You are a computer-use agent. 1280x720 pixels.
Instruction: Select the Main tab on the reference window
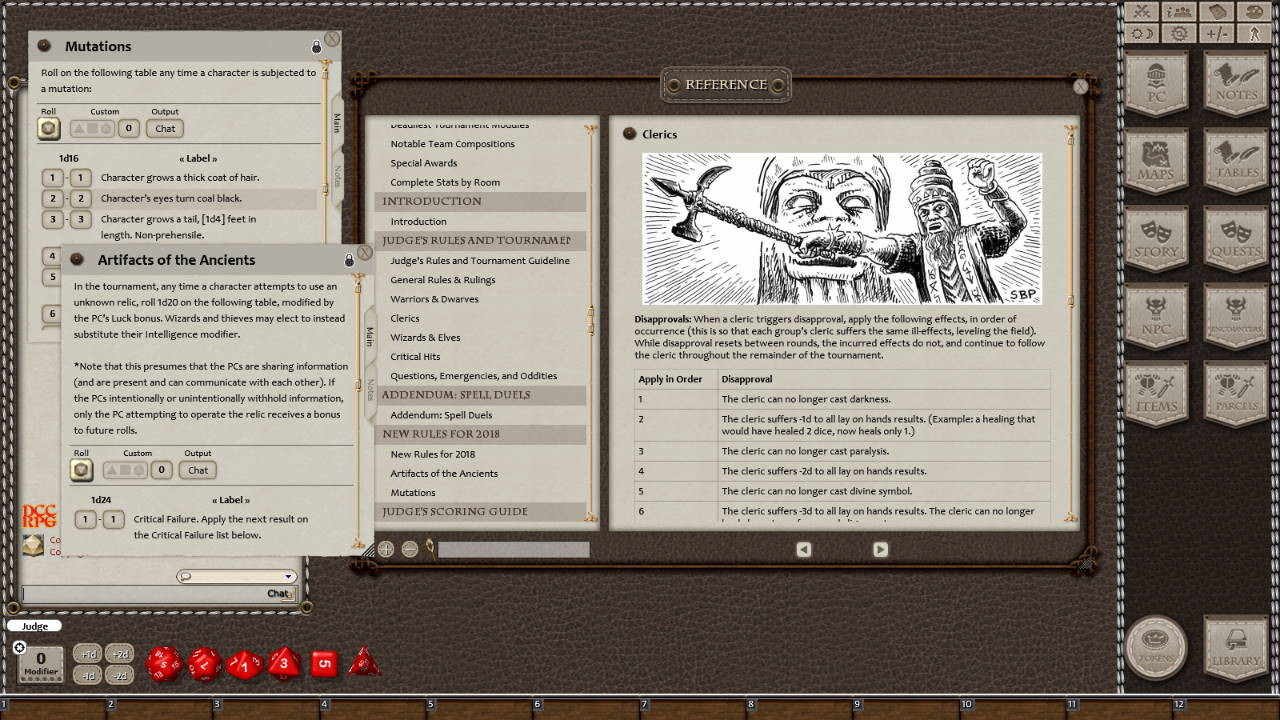[x=369, y=336]
